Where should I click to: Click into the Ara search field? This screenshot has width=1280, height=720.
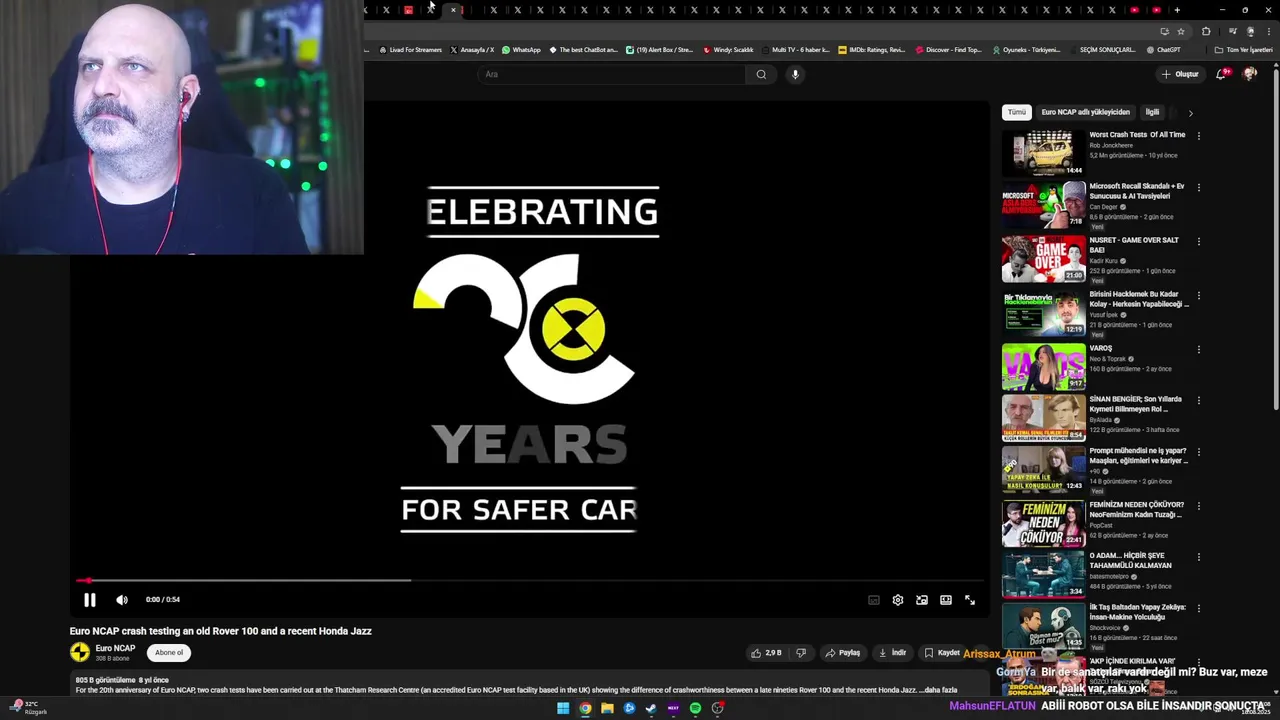(x=612, y=74)
